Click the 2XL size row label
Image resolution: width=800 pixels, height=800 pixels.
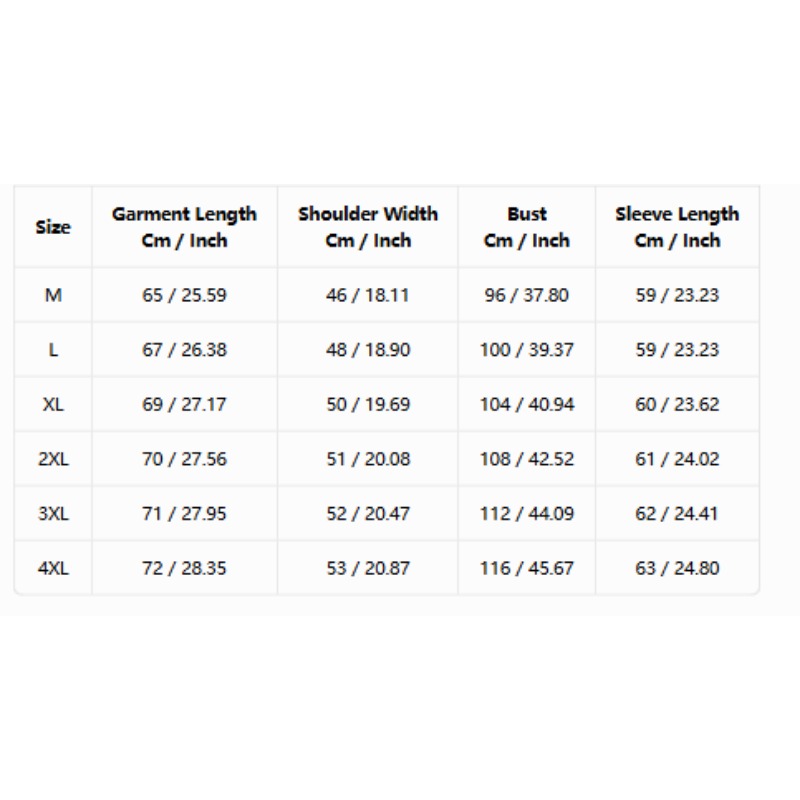[x=53, y=459]
